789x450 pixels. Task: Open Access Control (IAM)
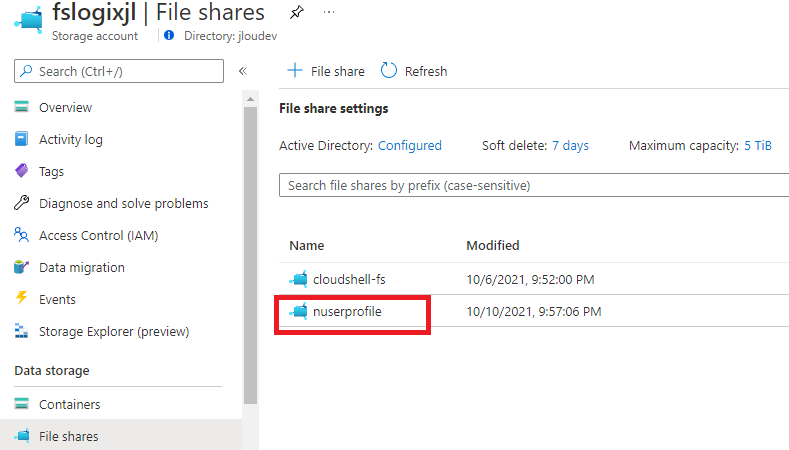99,236
